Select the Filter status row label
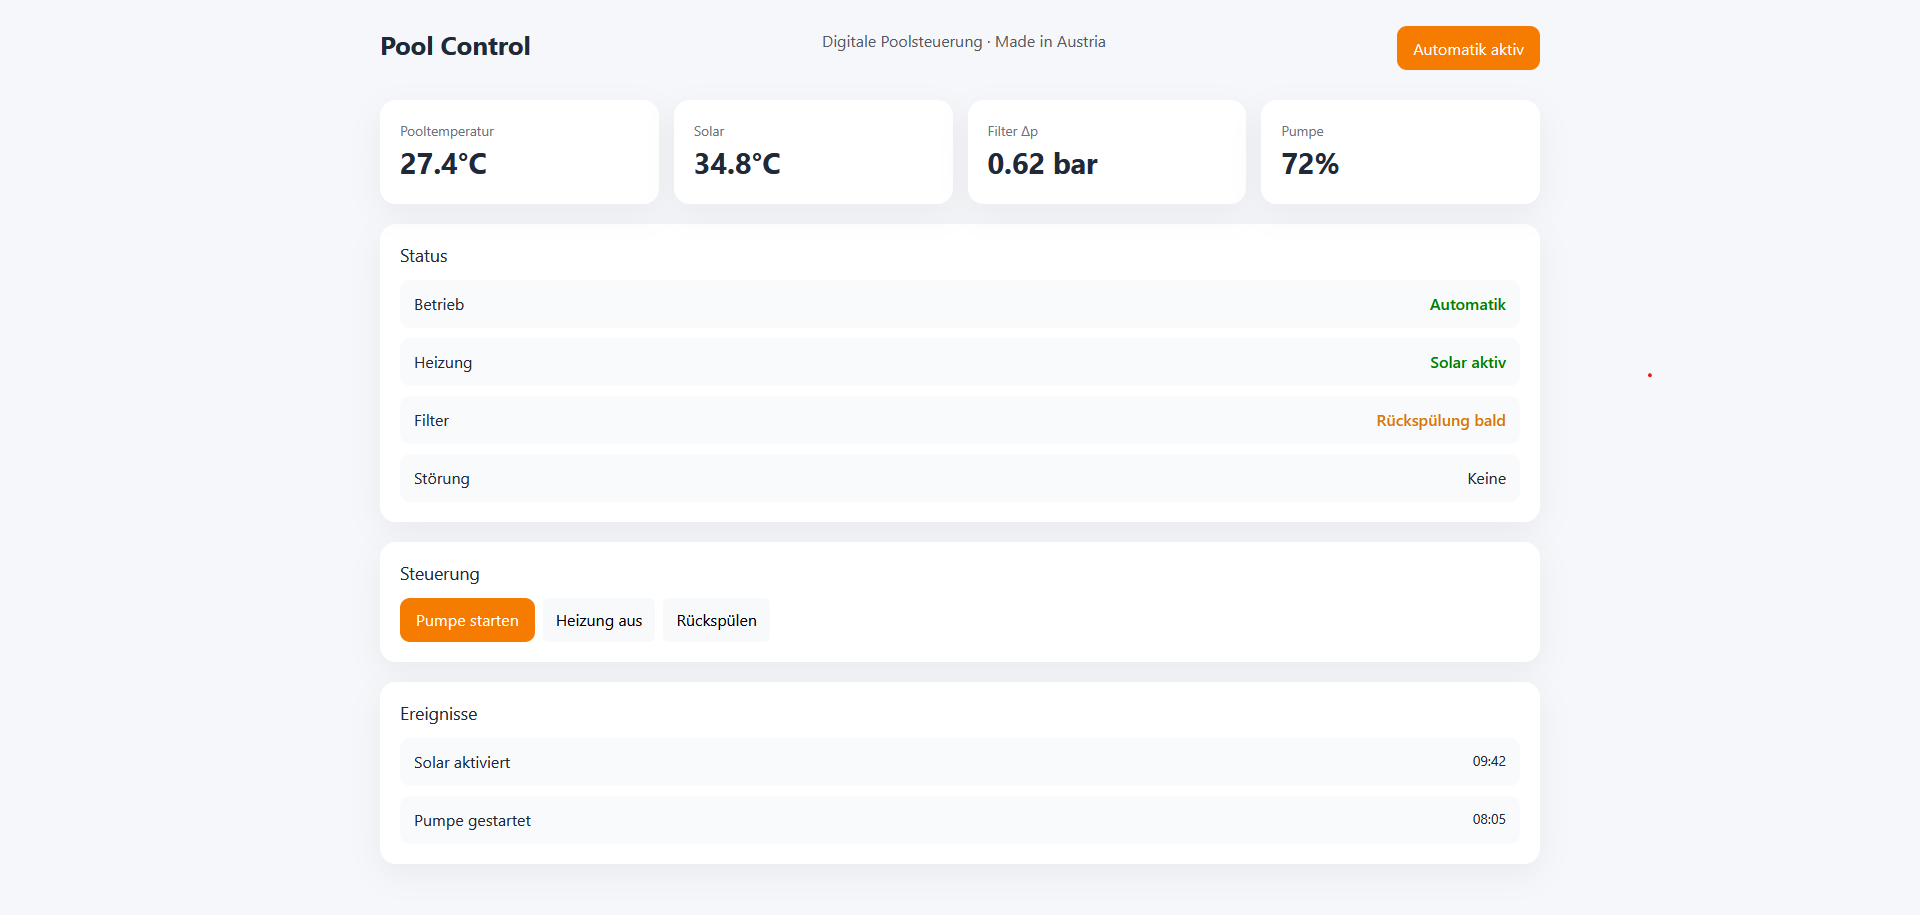 tap(431, 420)
